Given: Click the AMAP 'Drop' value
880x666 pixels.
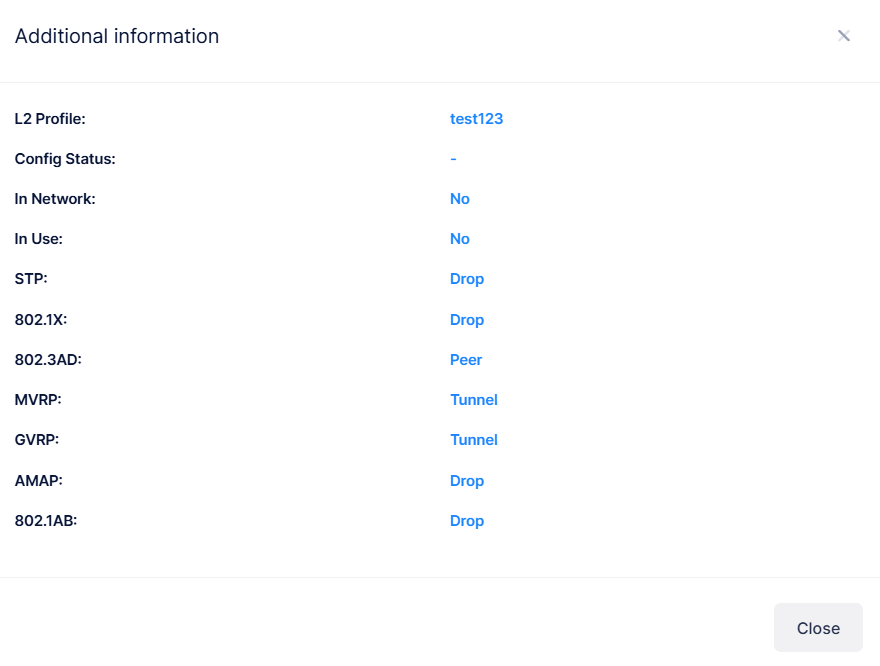Looking at the screenshot, I should click(x=466, y=481).
